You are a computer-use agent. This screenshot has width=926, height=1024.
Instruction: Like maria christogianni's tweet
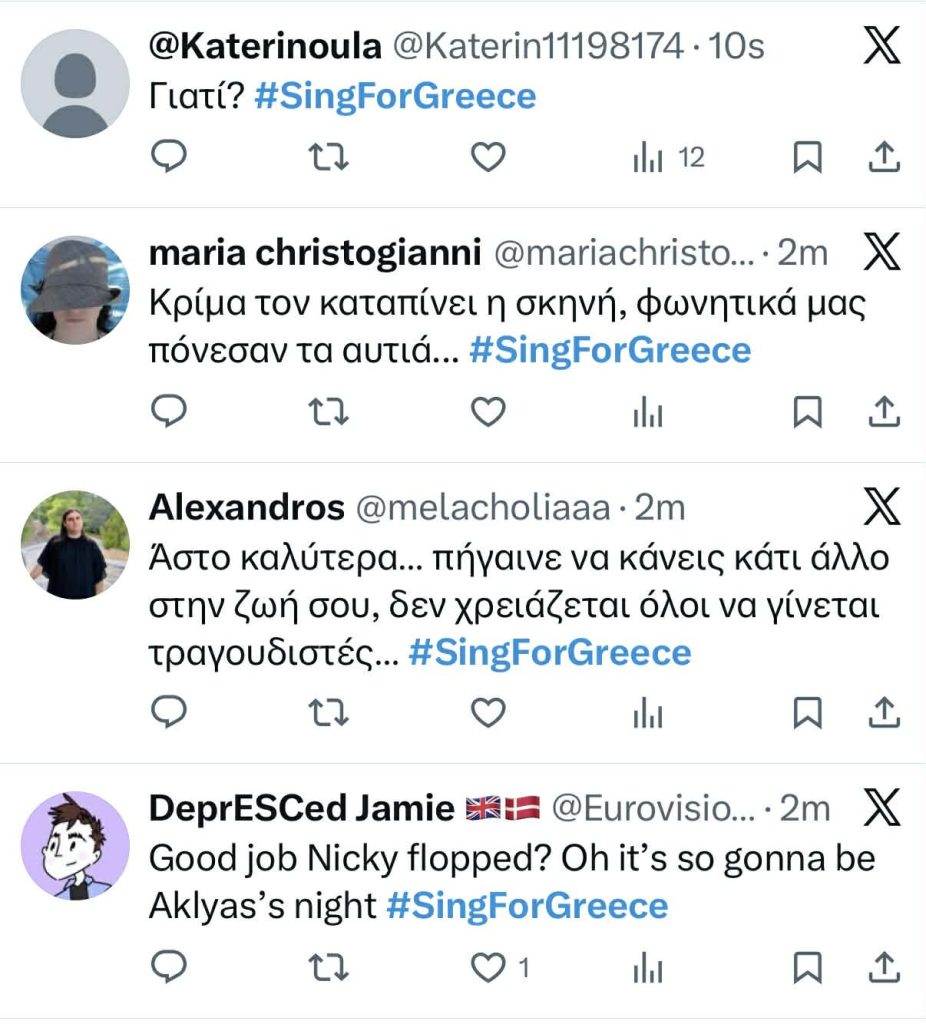pyautogui.click(x=488, y=412)
